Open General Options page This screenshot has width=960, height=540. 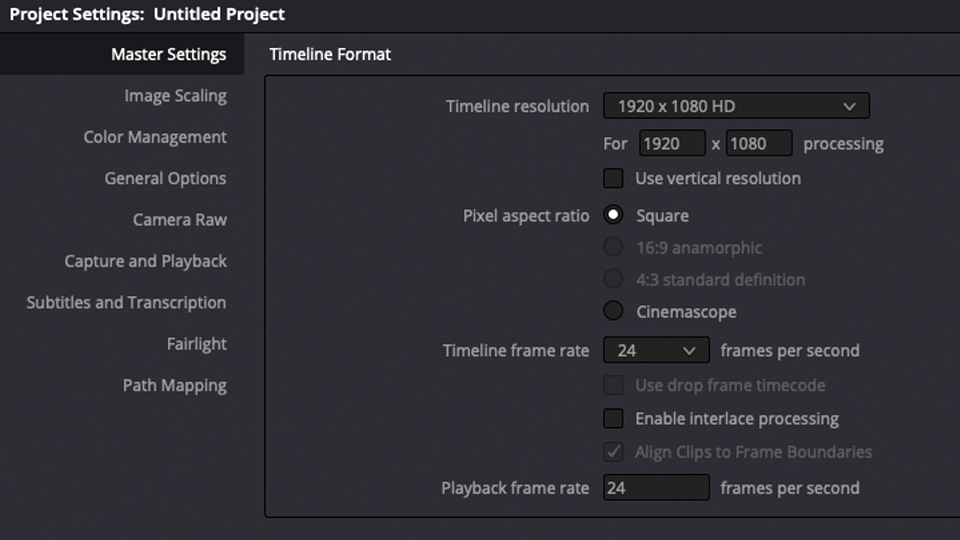pos(165,179)
